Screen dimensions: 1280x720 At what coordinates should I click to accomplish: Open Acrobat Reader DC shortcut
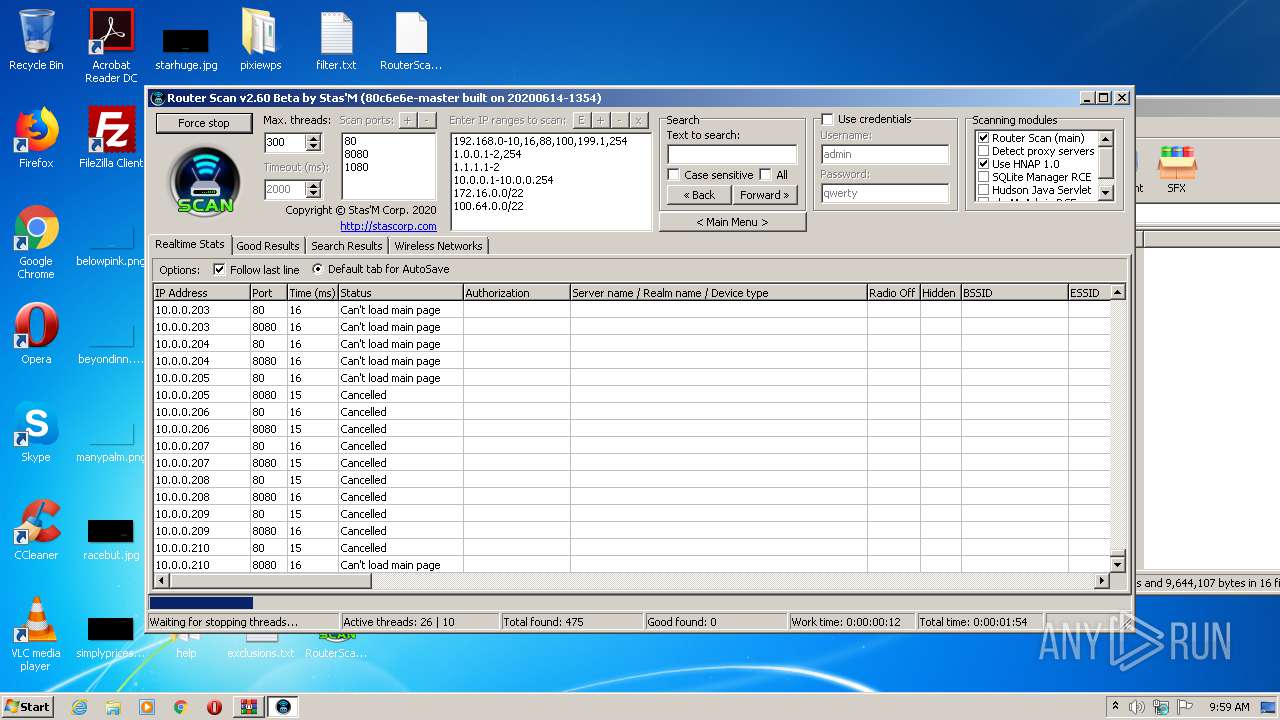tap(111, 46)
